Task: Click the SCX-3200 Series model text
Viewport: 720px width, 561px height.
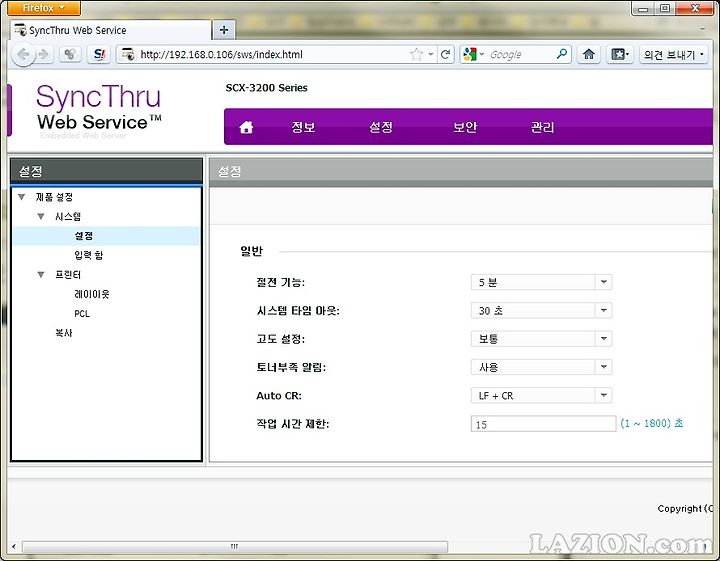Action: [x=266, y=88]
